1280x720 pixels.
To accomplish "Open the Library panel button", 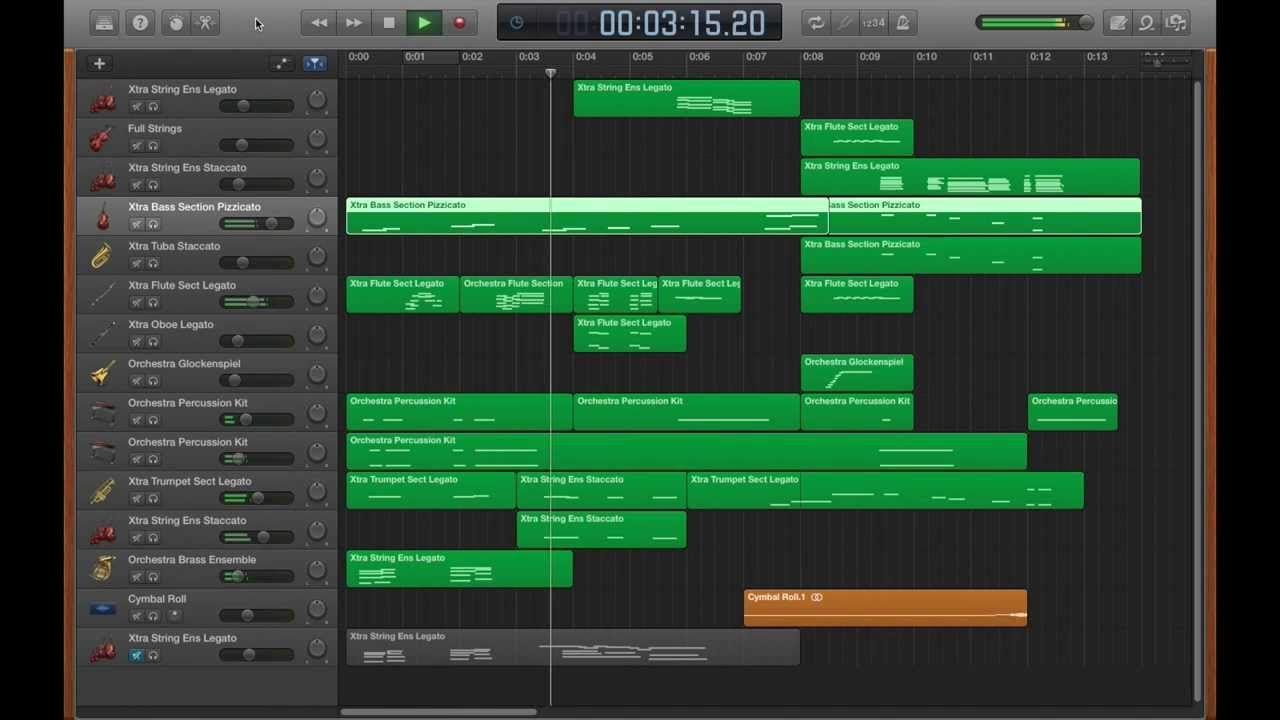I will 104,23.
